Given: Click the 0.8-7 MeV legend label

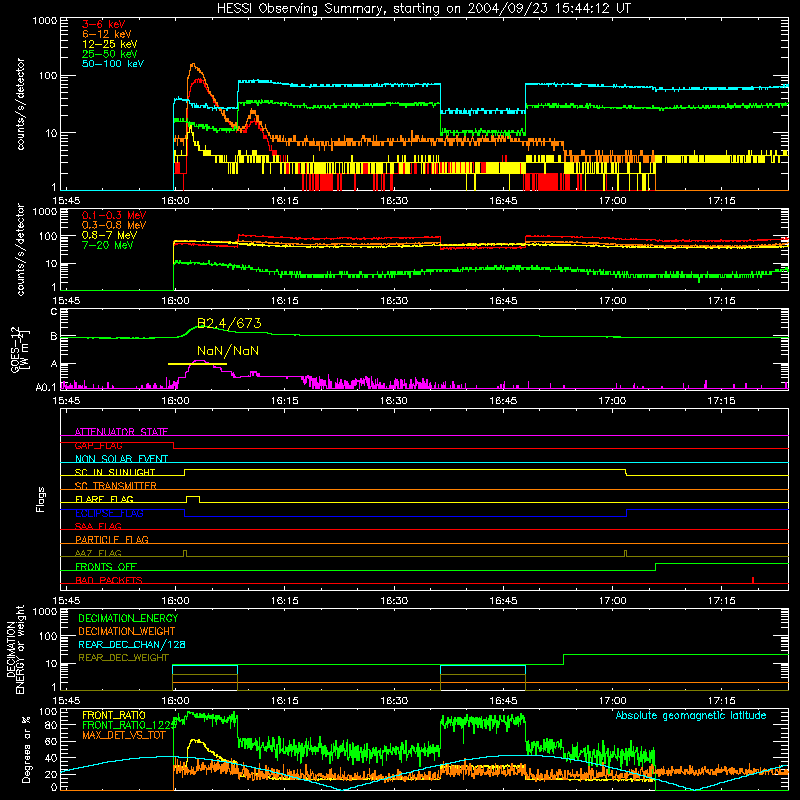Looking at the screenshot, I should tap(109, 235).
